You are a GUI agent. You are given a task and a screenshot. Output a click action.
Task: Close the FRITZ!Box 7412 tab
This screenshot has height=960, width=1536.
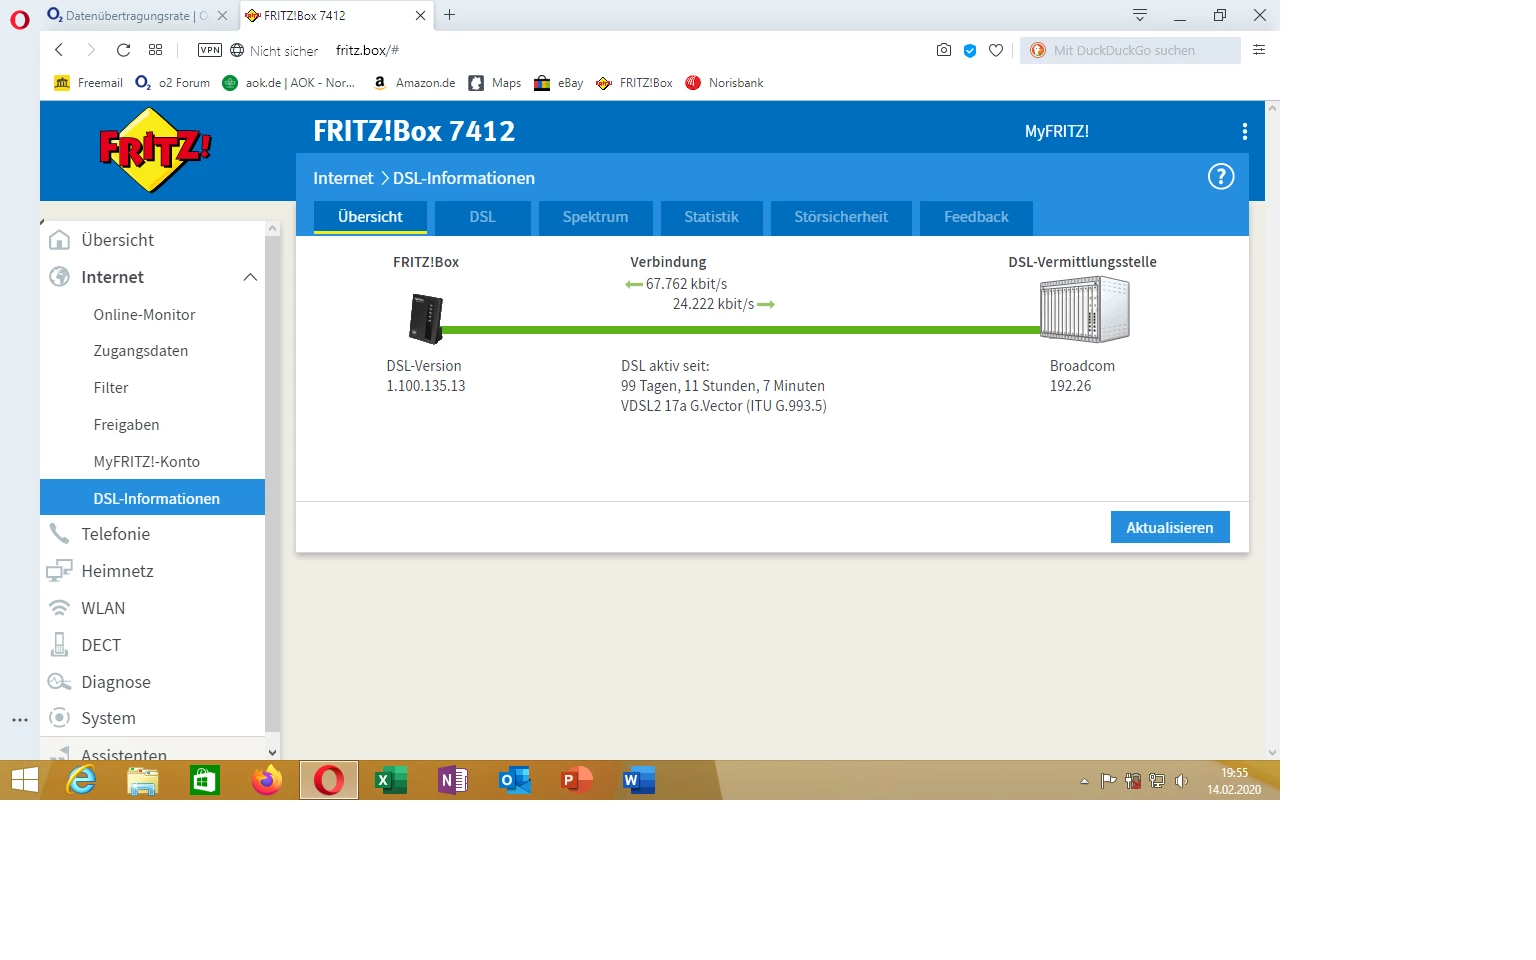point(420,15)
